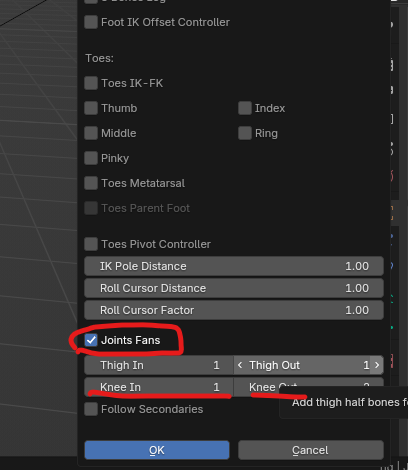Enable Foot IK Offset Controller checkbox
The image size is (408, 470).
91,22
